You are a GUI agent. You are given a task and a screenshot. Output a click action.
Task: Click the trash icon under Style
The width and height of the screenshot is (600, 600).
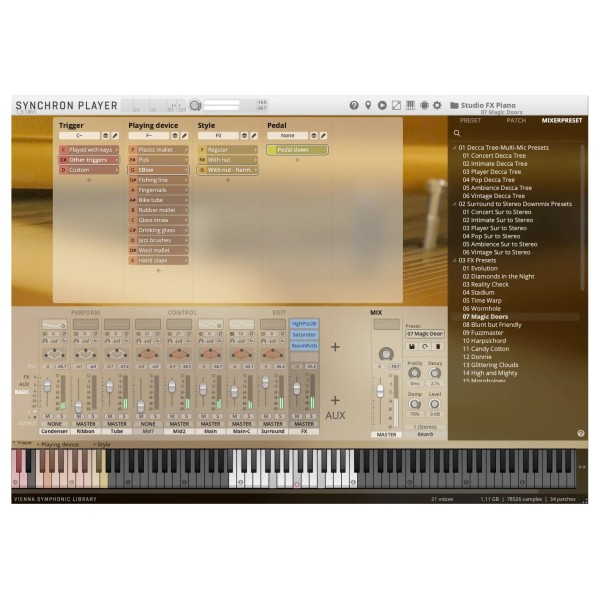point(244,135)
